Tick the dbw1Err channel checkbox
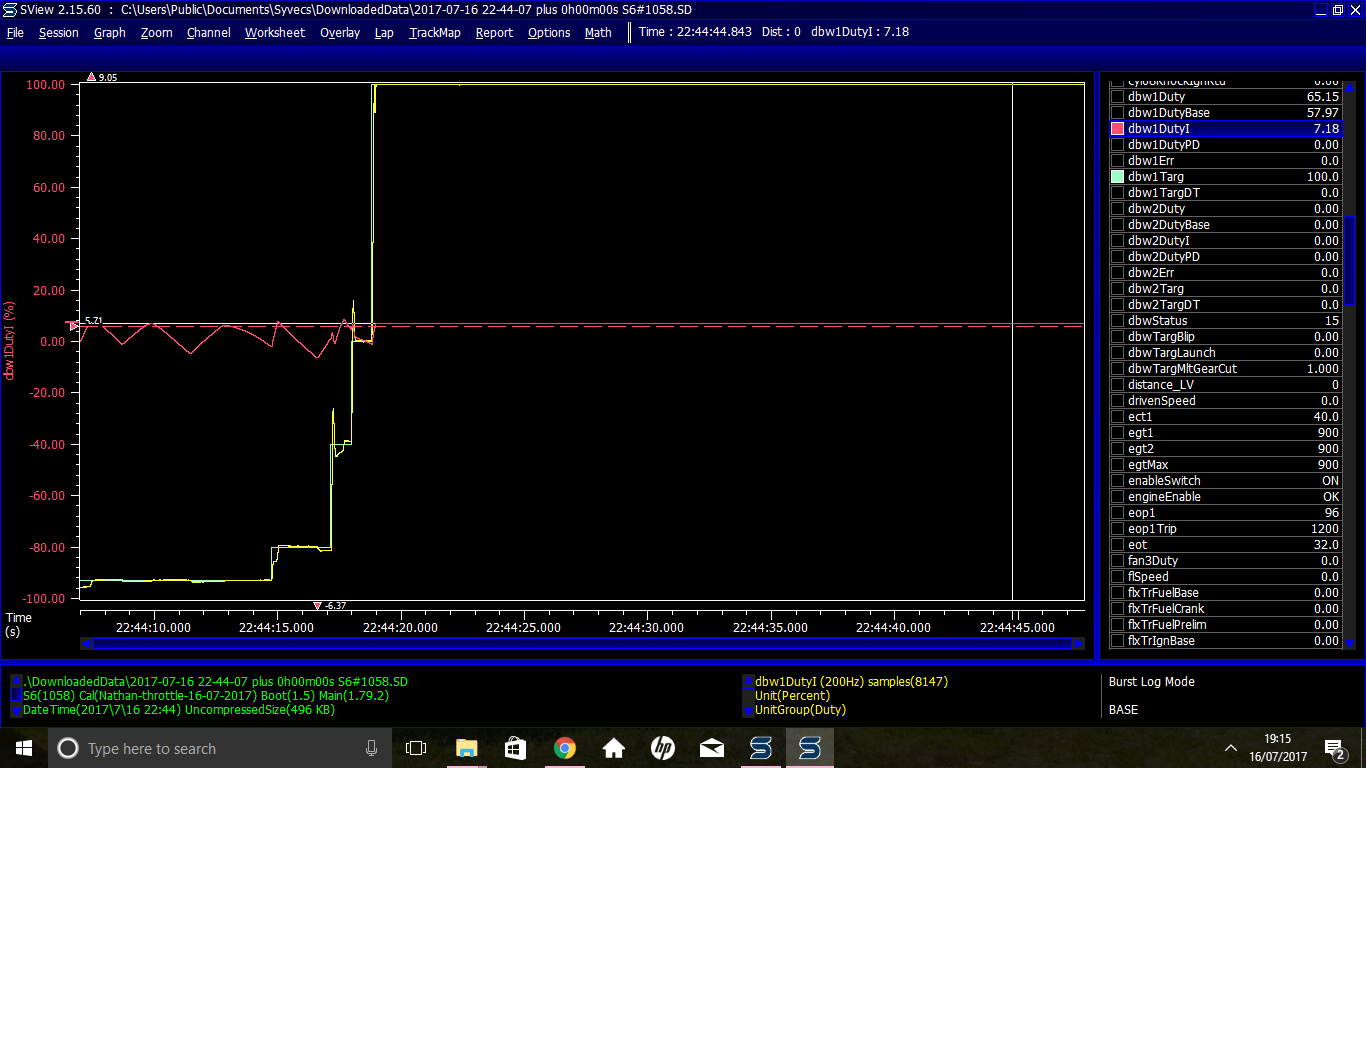 click(x=1117, y=161)
